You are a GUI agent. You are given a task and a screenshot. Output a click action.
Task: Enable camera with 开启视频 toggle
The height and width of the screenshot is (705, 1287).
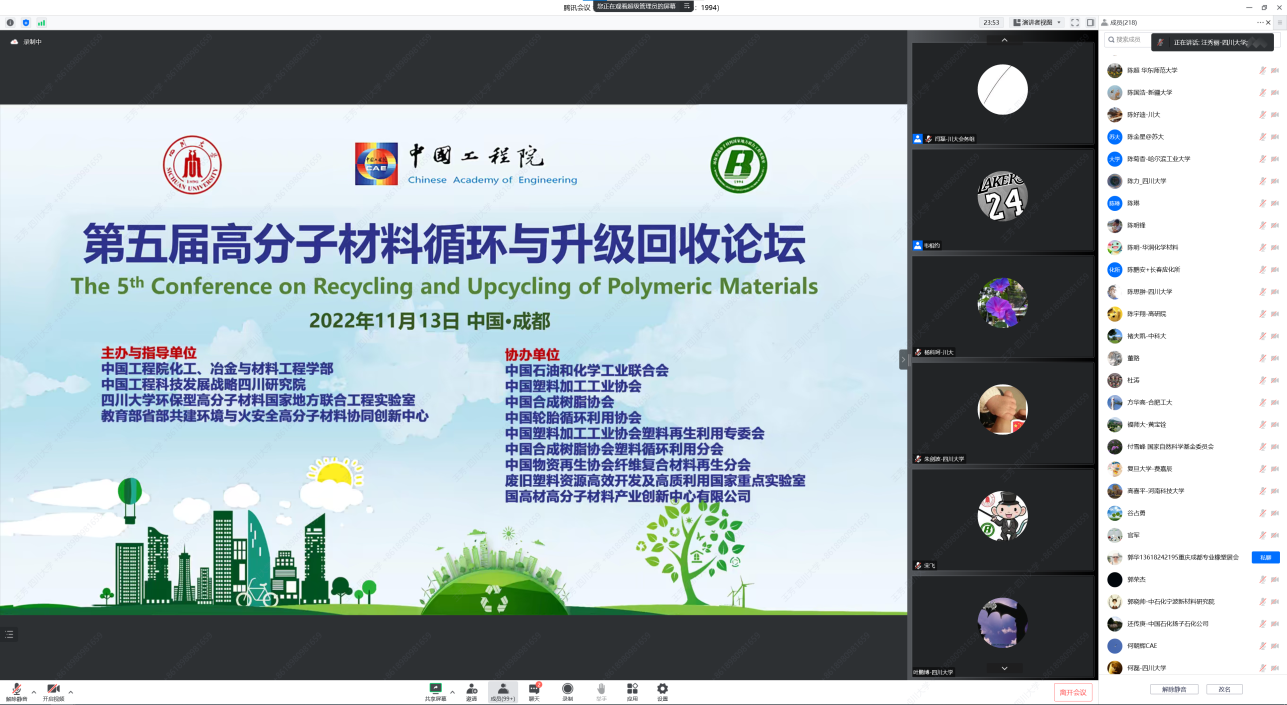[53, 690]
